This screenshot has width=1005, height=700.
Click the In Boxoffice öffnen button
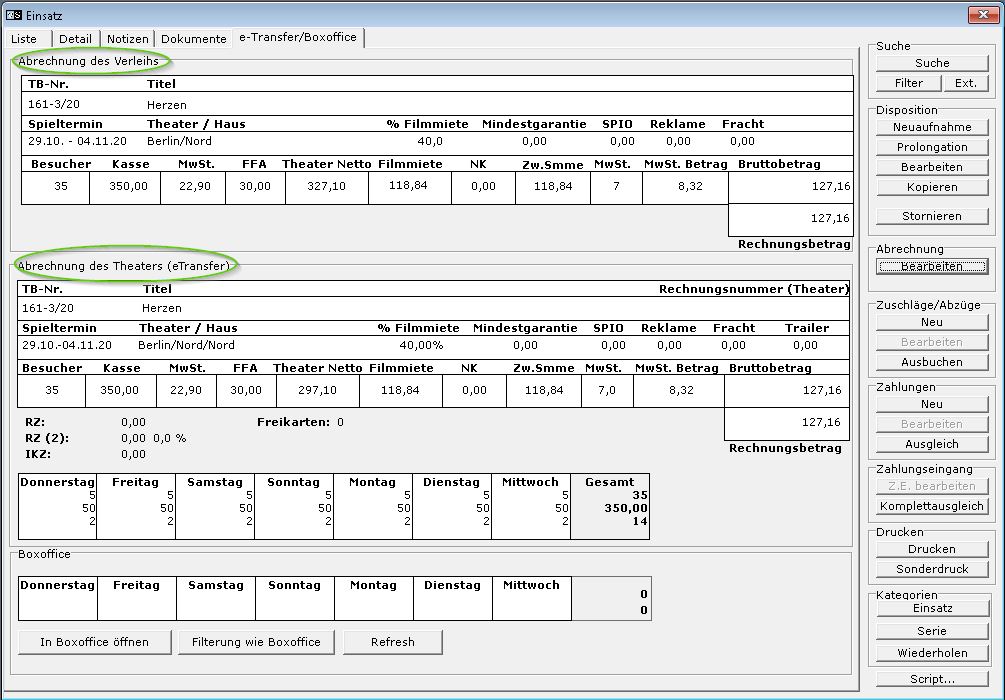94,642
